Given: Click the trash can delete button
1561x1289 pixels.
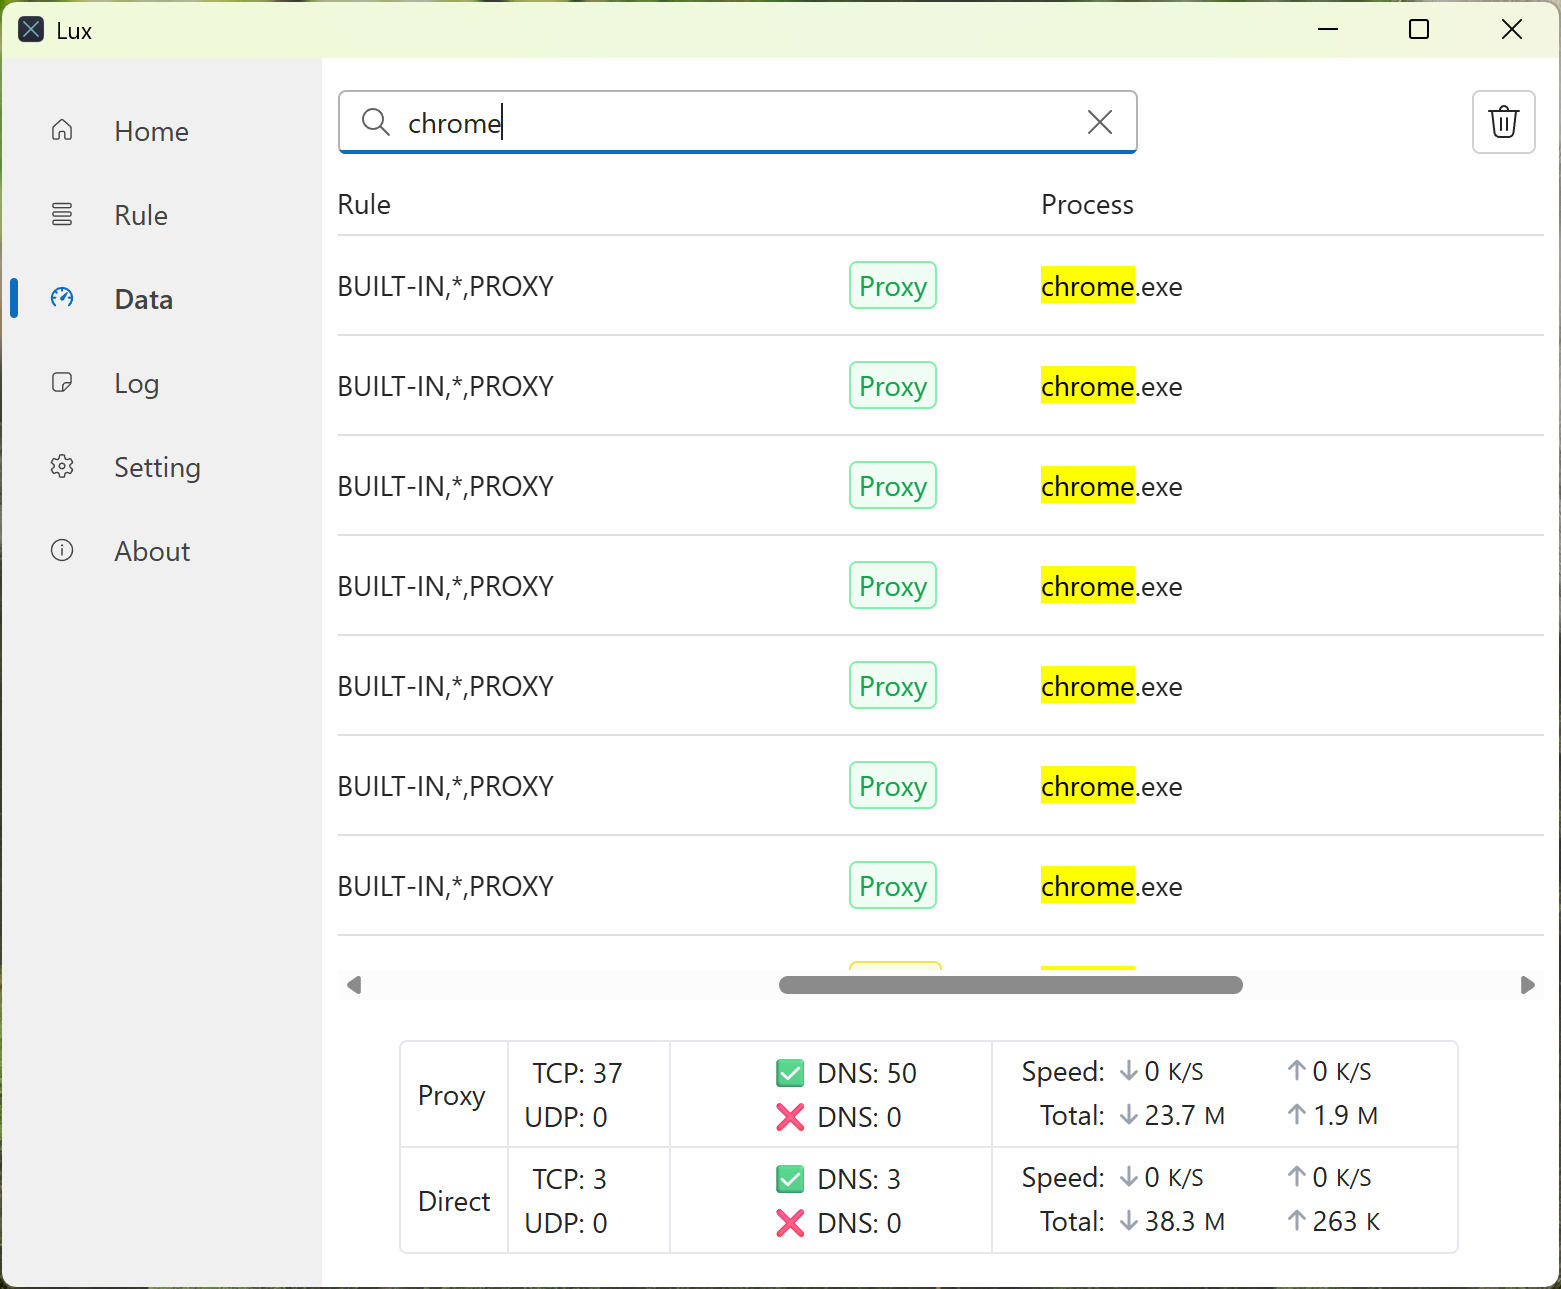Looking at the screenshot, I should 1503,122.
